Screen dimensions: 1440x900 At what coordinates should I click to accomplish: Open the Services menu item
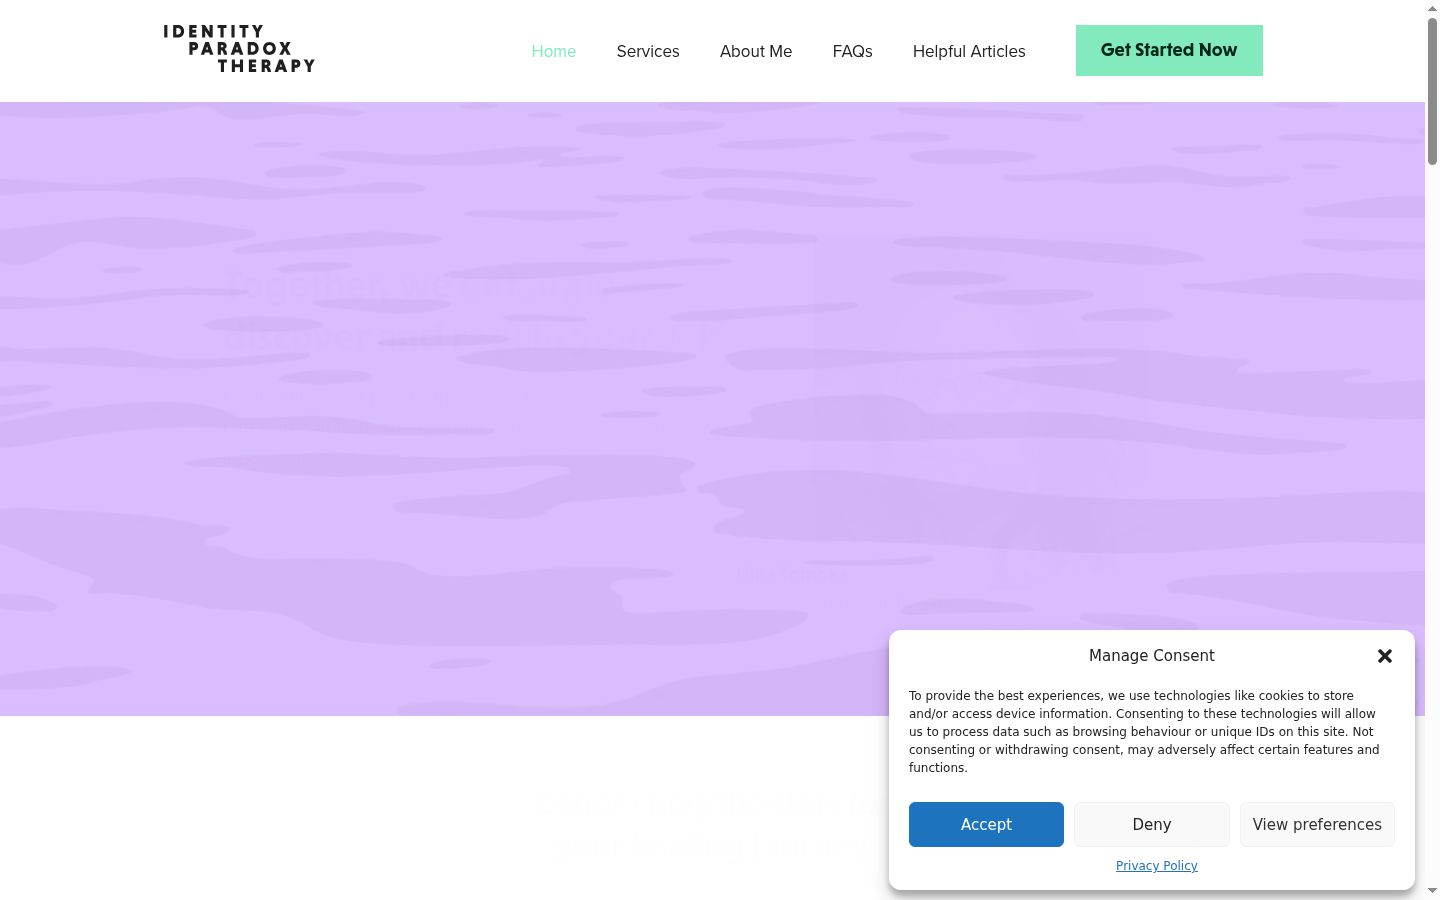click(648, 51)
